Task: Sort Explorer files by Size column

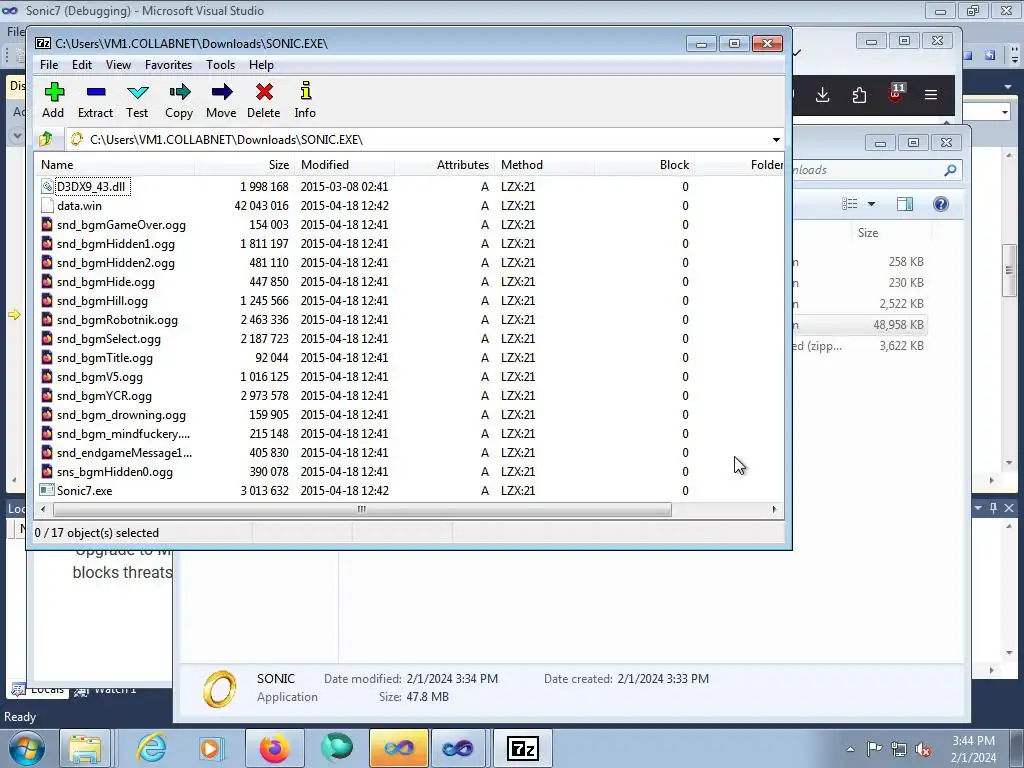Action: 867,232
